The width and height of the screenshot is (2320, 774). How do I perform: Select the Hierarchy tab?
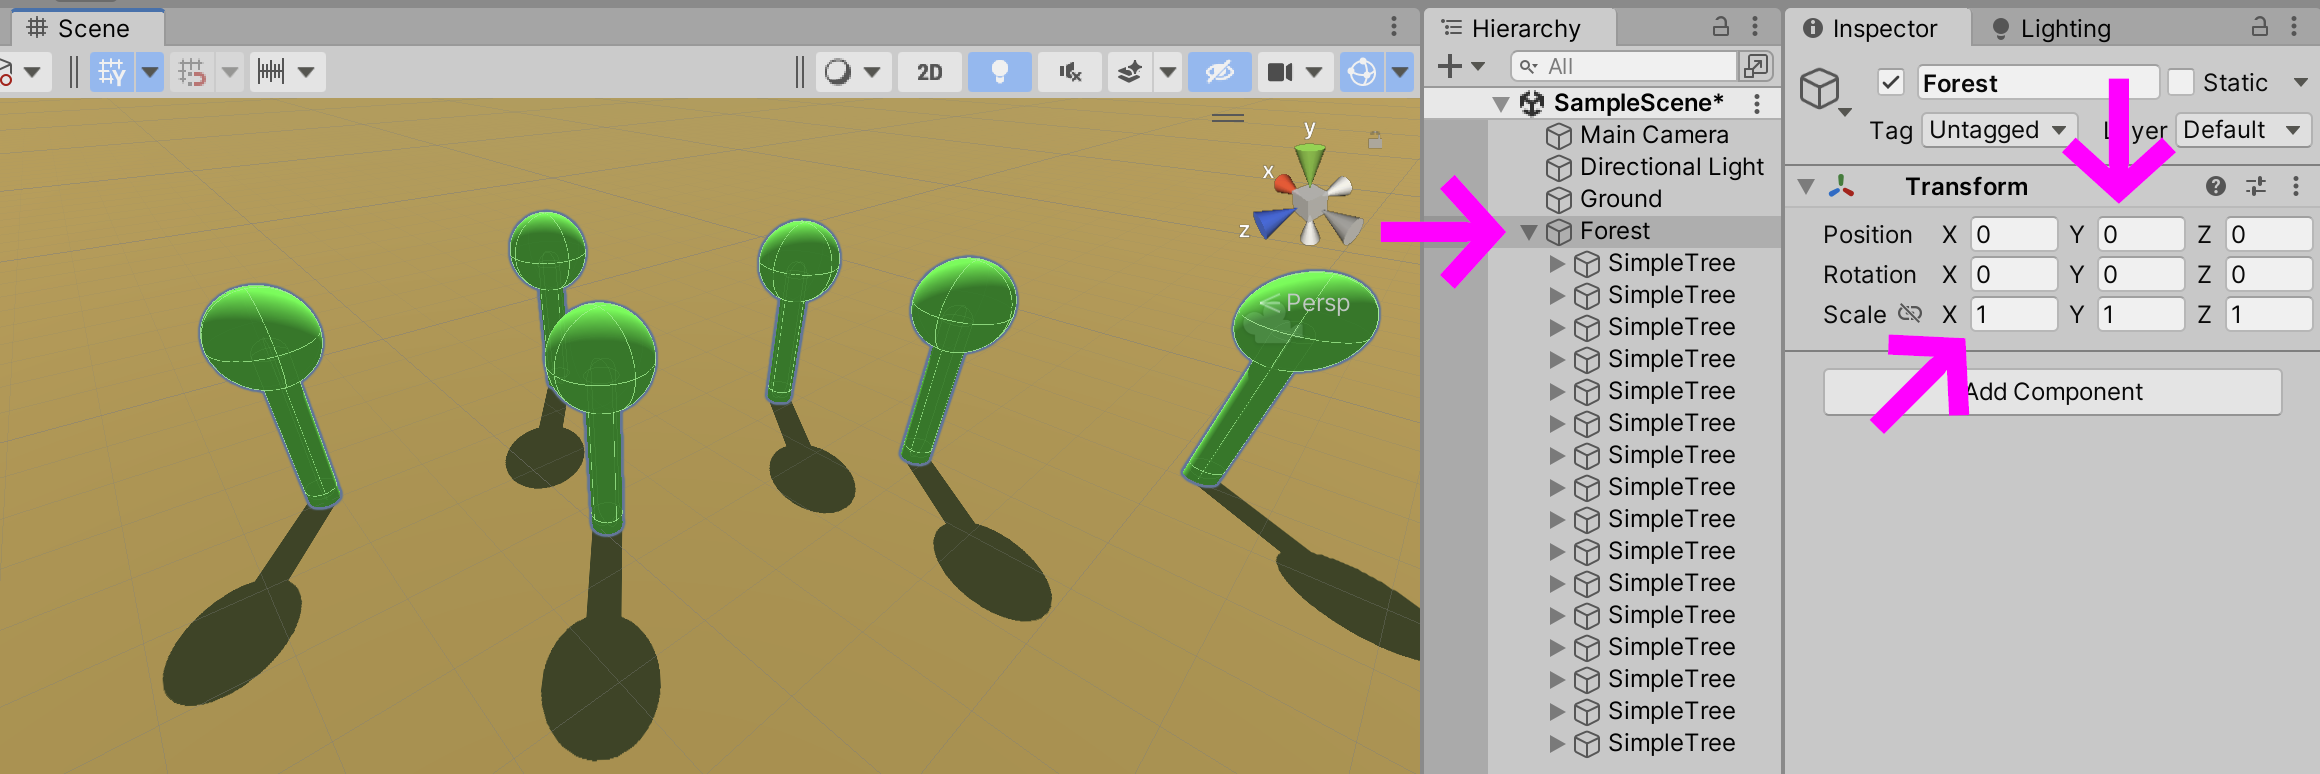coord(1524,29)
